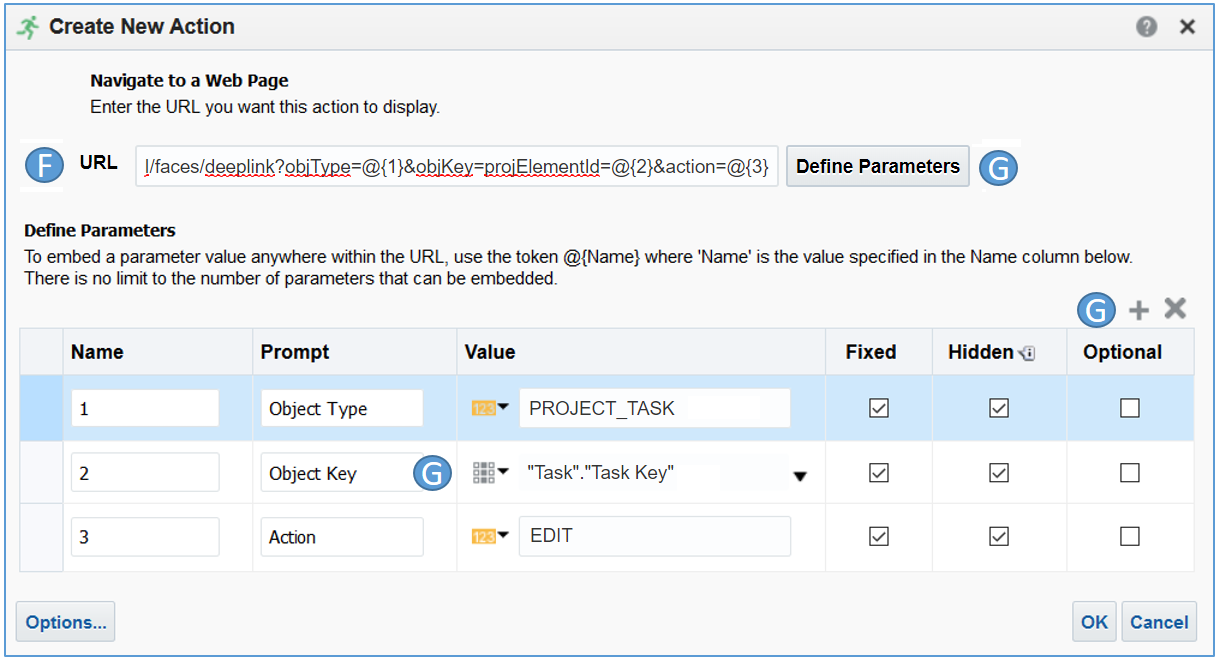This screenshot has height=663, width=1217.
Task: Open the Options... settings
Action: click(66, 622)
